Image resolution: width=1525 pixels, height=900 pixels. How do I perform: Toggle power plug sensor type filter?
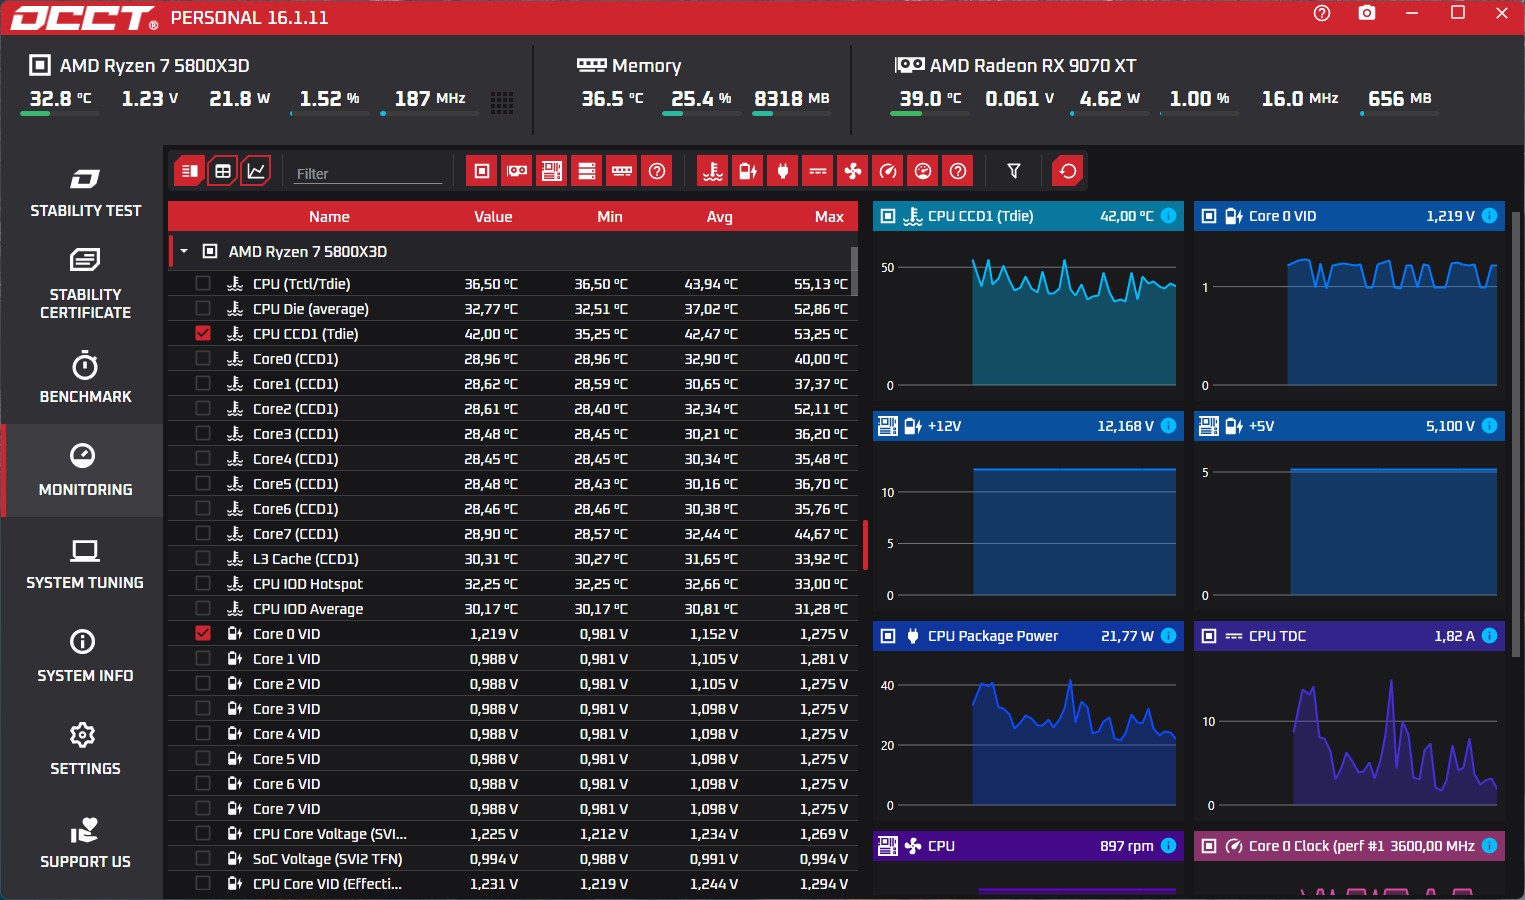[x=783, y=171]
